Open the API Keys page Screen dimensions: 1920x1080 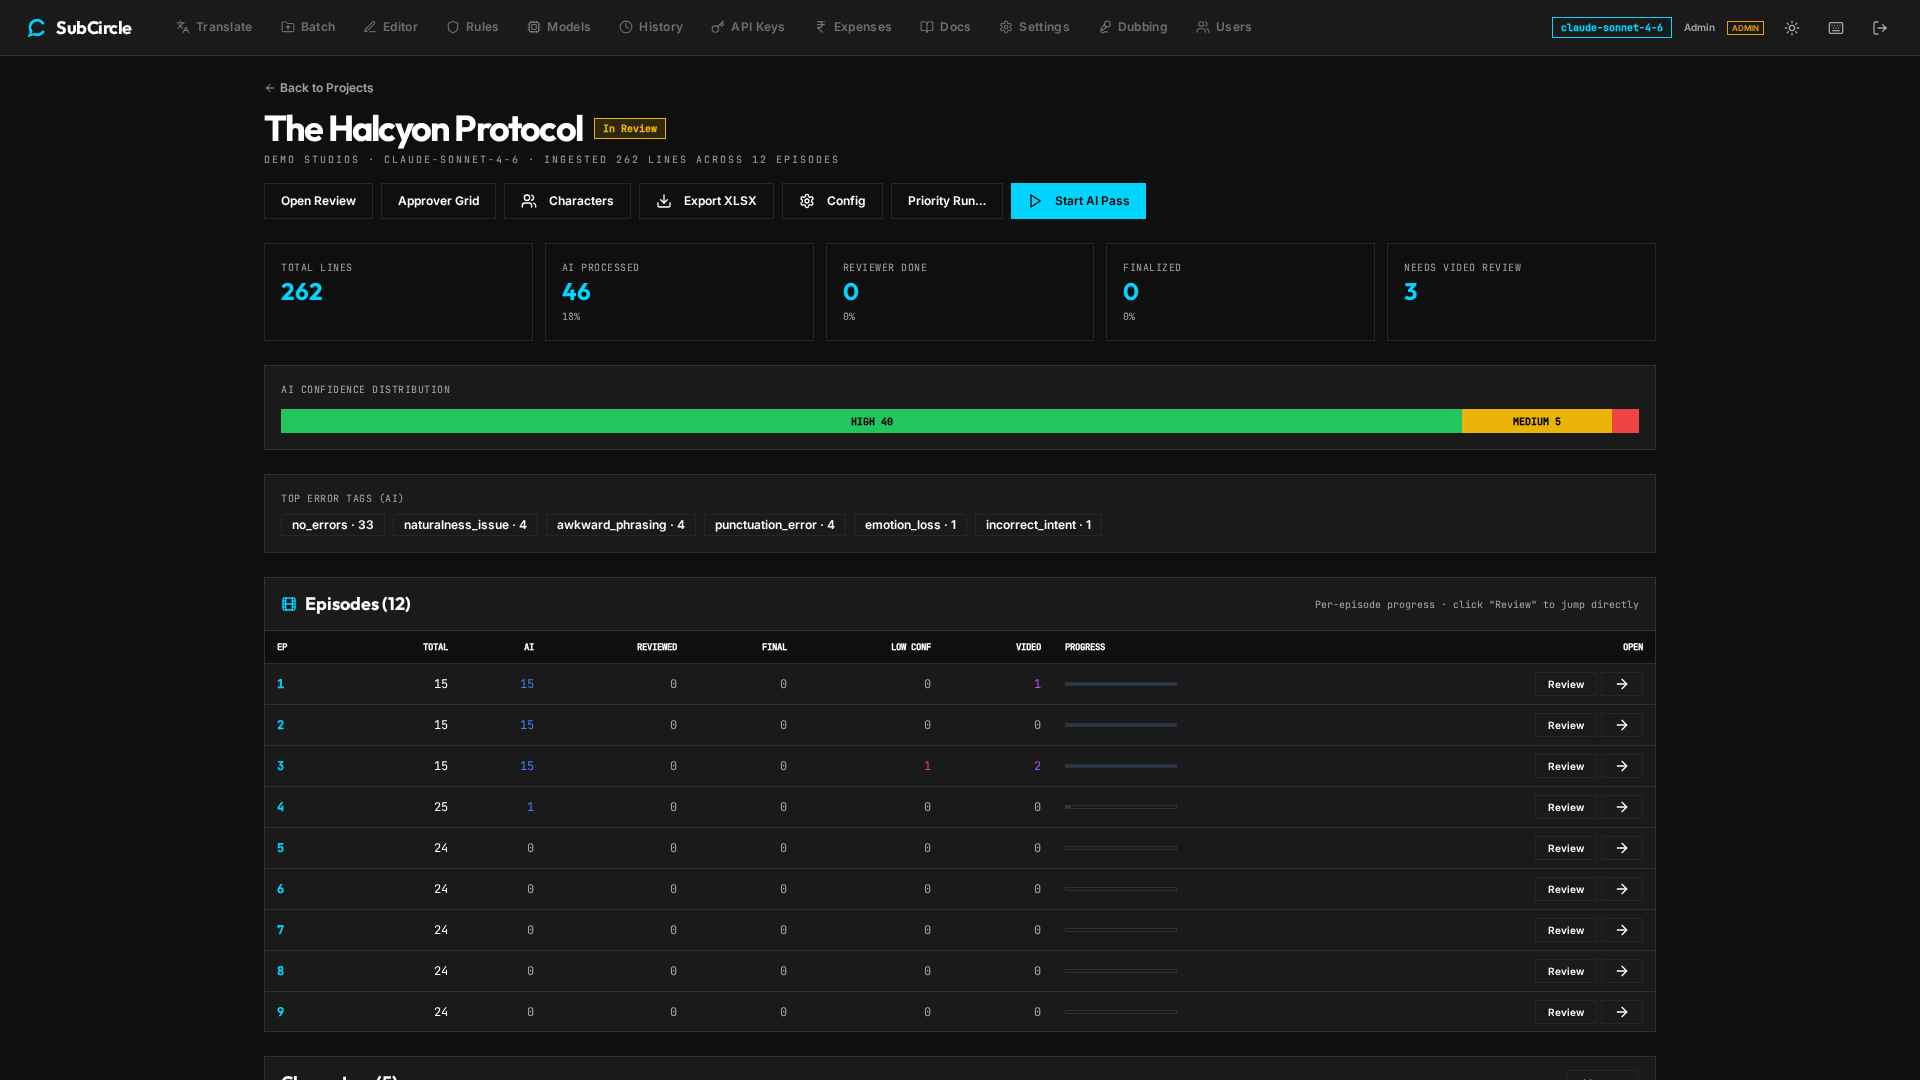748,27
